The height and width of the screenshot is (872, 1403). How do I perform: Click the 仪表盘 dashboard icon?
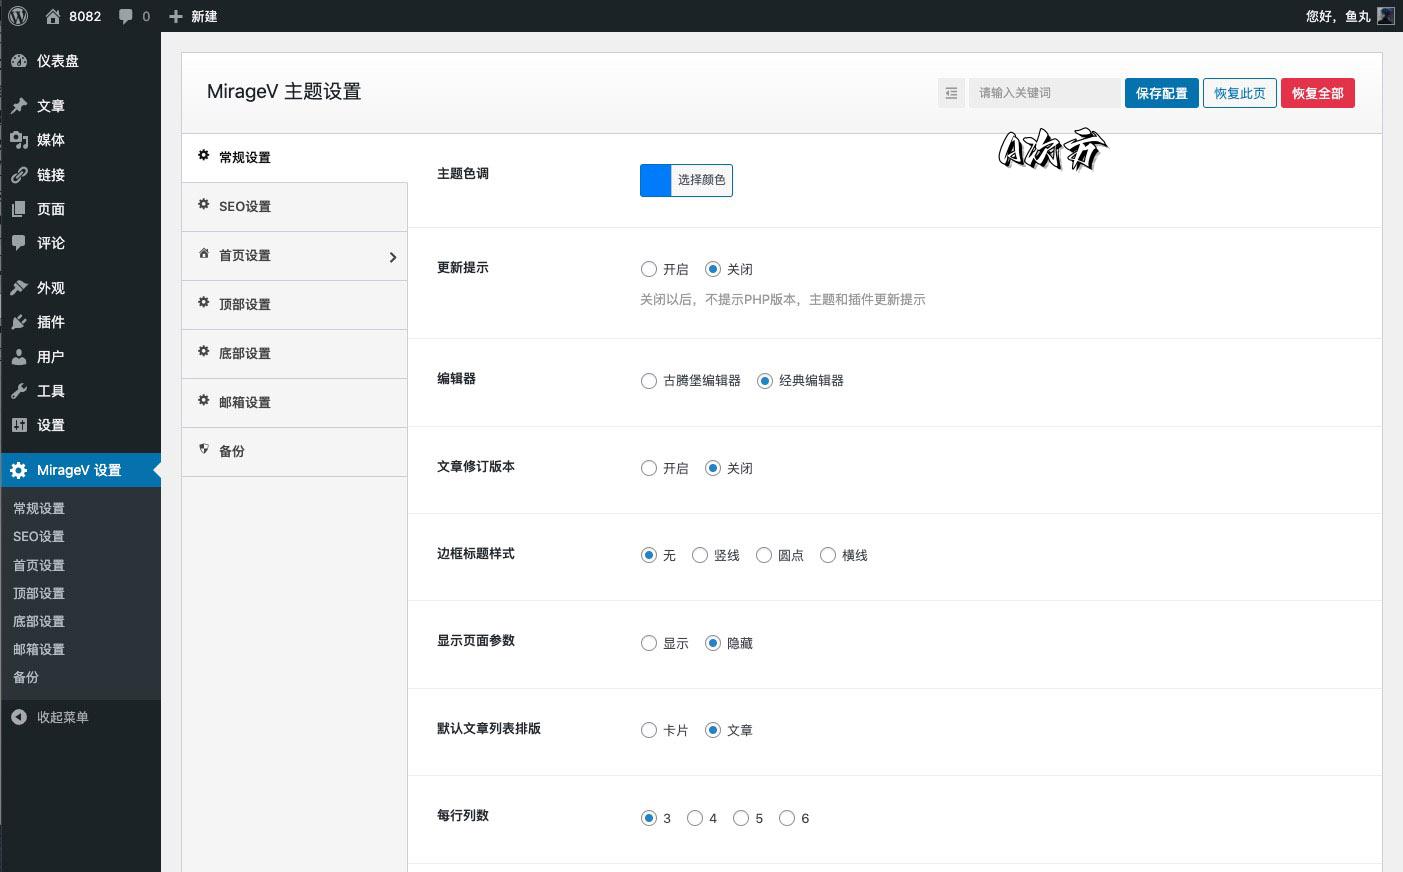point(19,61)
